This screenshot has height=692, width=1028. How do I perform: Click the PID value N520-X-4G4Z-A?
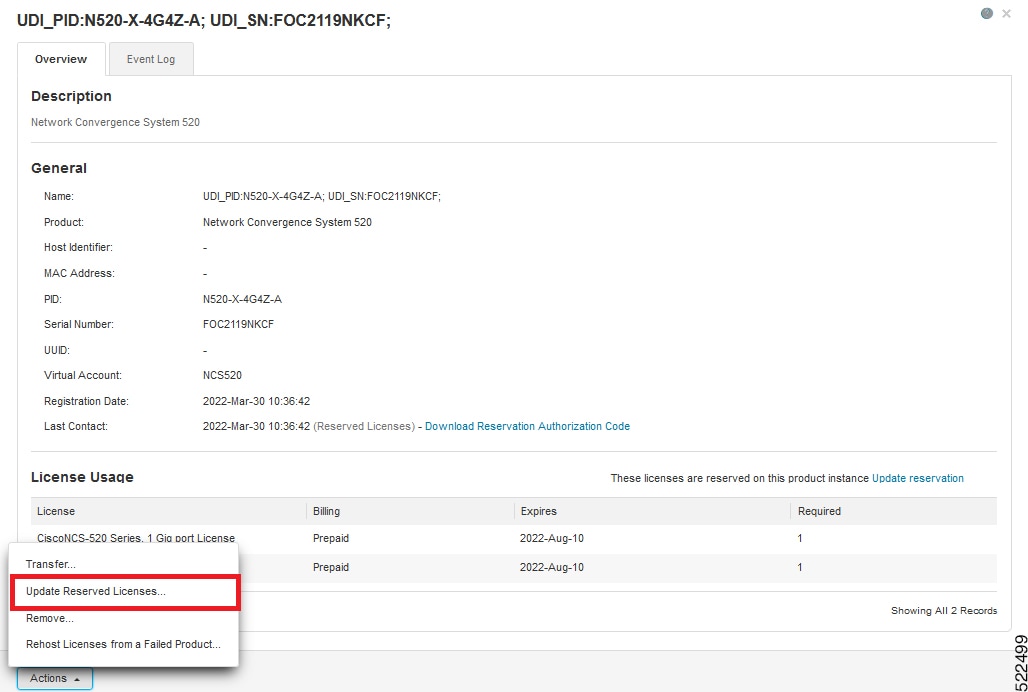243,299
